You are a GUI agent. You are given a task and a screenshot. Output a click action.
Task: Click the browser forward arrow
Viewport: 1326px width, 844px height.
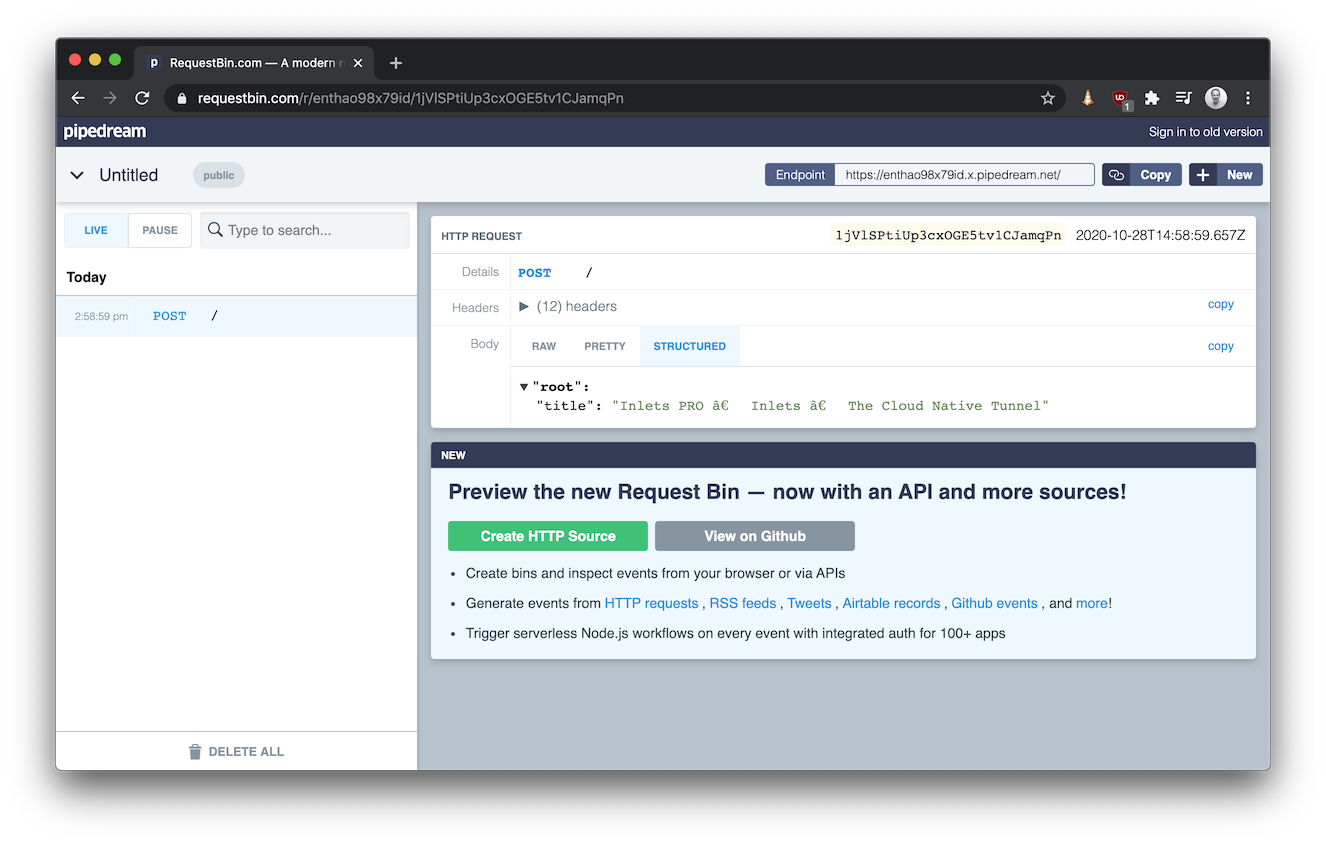coord(110,98)
